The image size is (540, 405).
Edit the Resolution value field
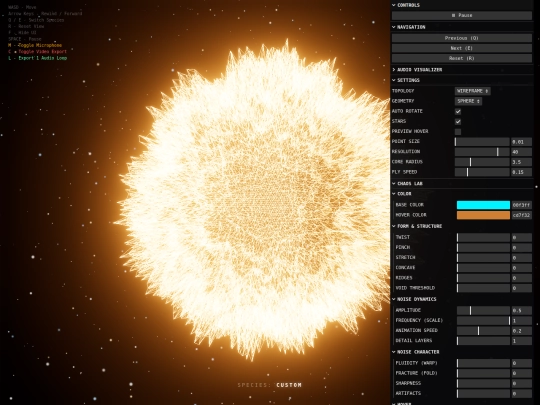(521, 152)
